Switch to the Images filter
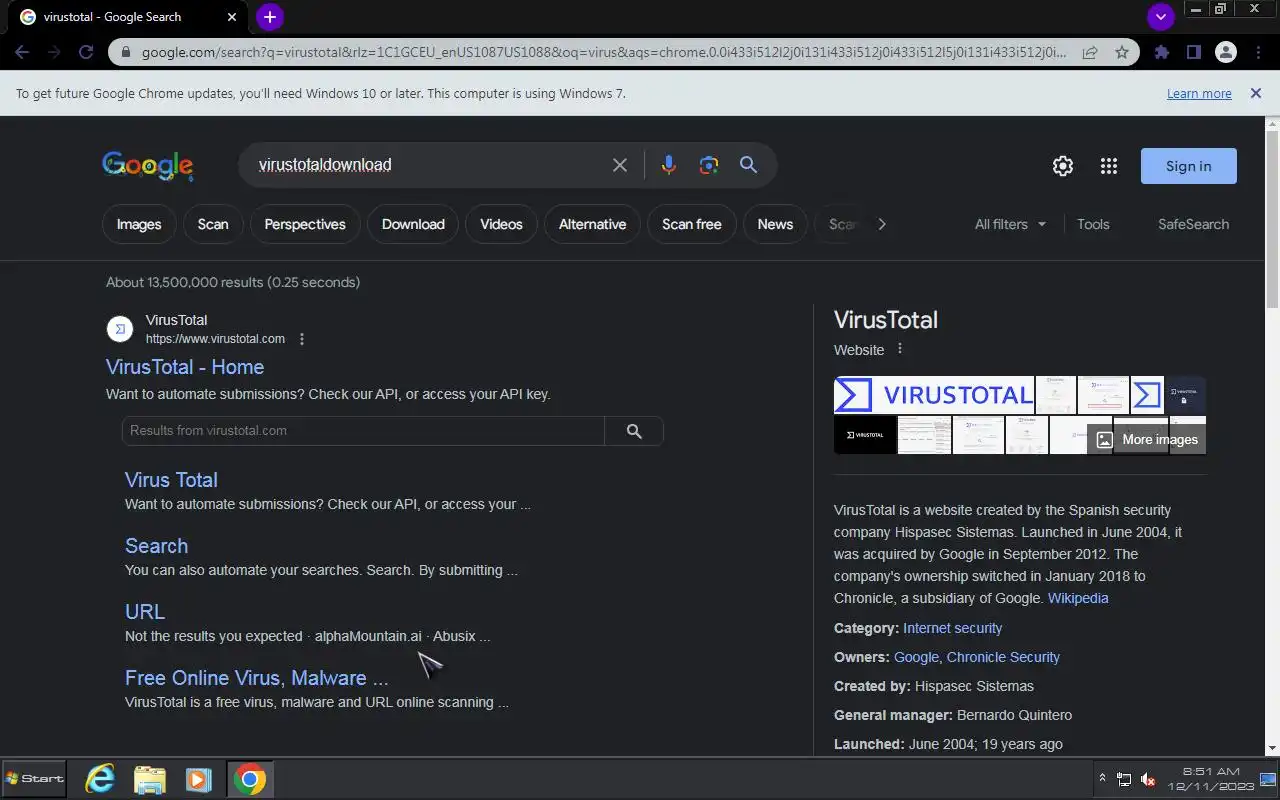 [x=139, y=224]
